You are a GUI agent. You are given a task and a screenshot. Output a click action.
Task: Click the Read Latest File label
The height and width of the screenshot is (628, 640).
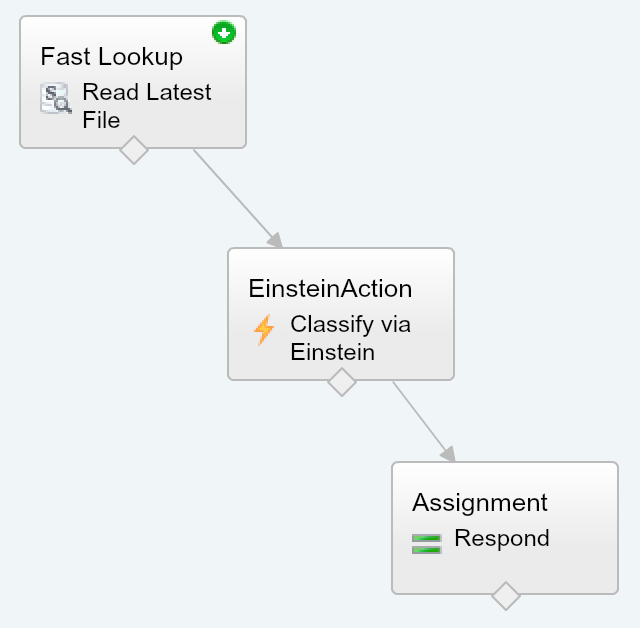pyautogui.click(x=146, y=106)
